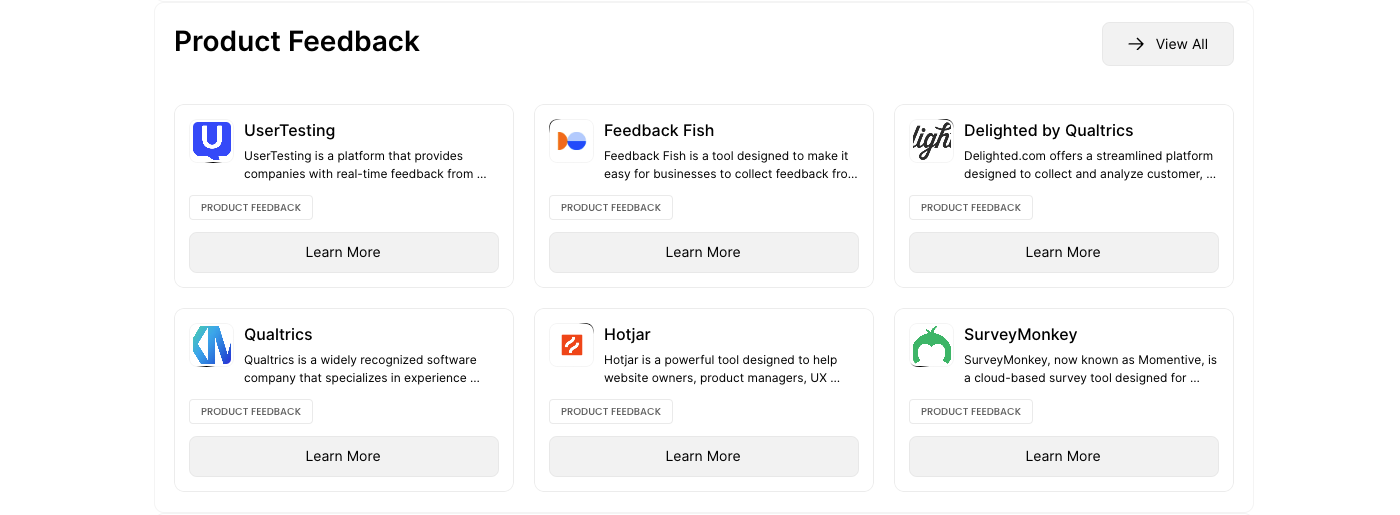Click the Qualtrics logo icon
The height and width of the screenshot is (515, 1400).
tap(211, 345)
